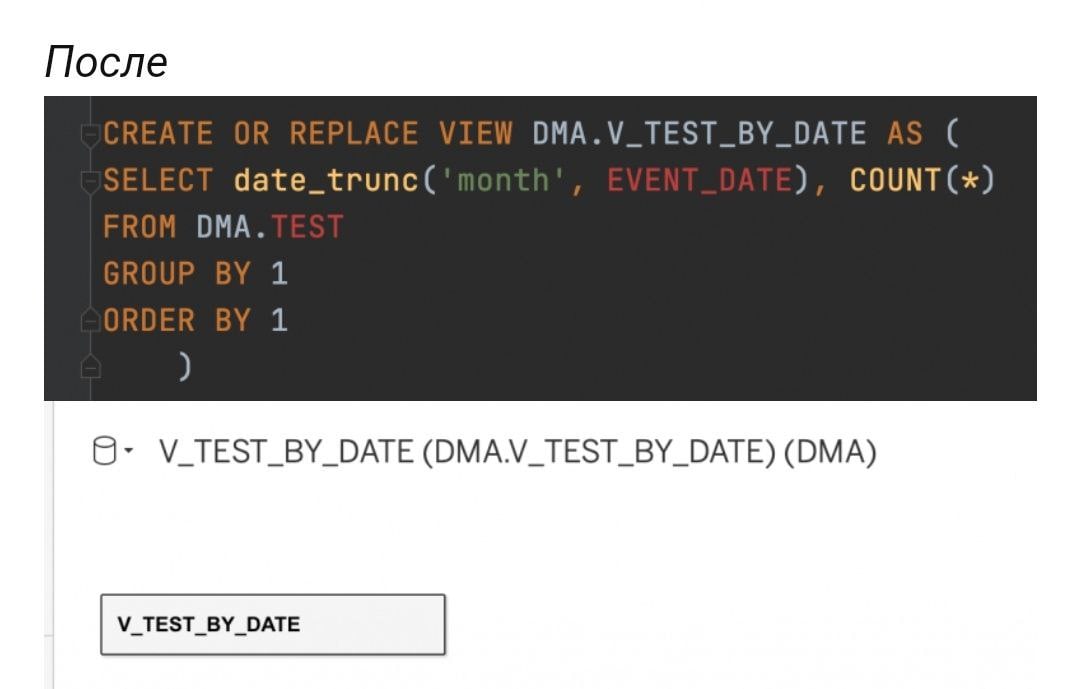Click the EVENT_DATE column in the SELECT line

(x=700, y=181)
